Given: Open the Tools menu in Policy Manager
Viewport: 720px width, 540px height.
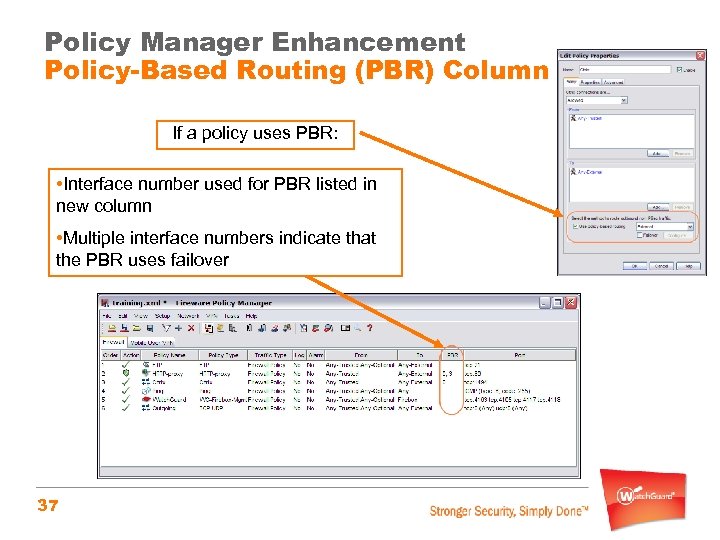Looking at the screenshot, I should tap(232, 316).
